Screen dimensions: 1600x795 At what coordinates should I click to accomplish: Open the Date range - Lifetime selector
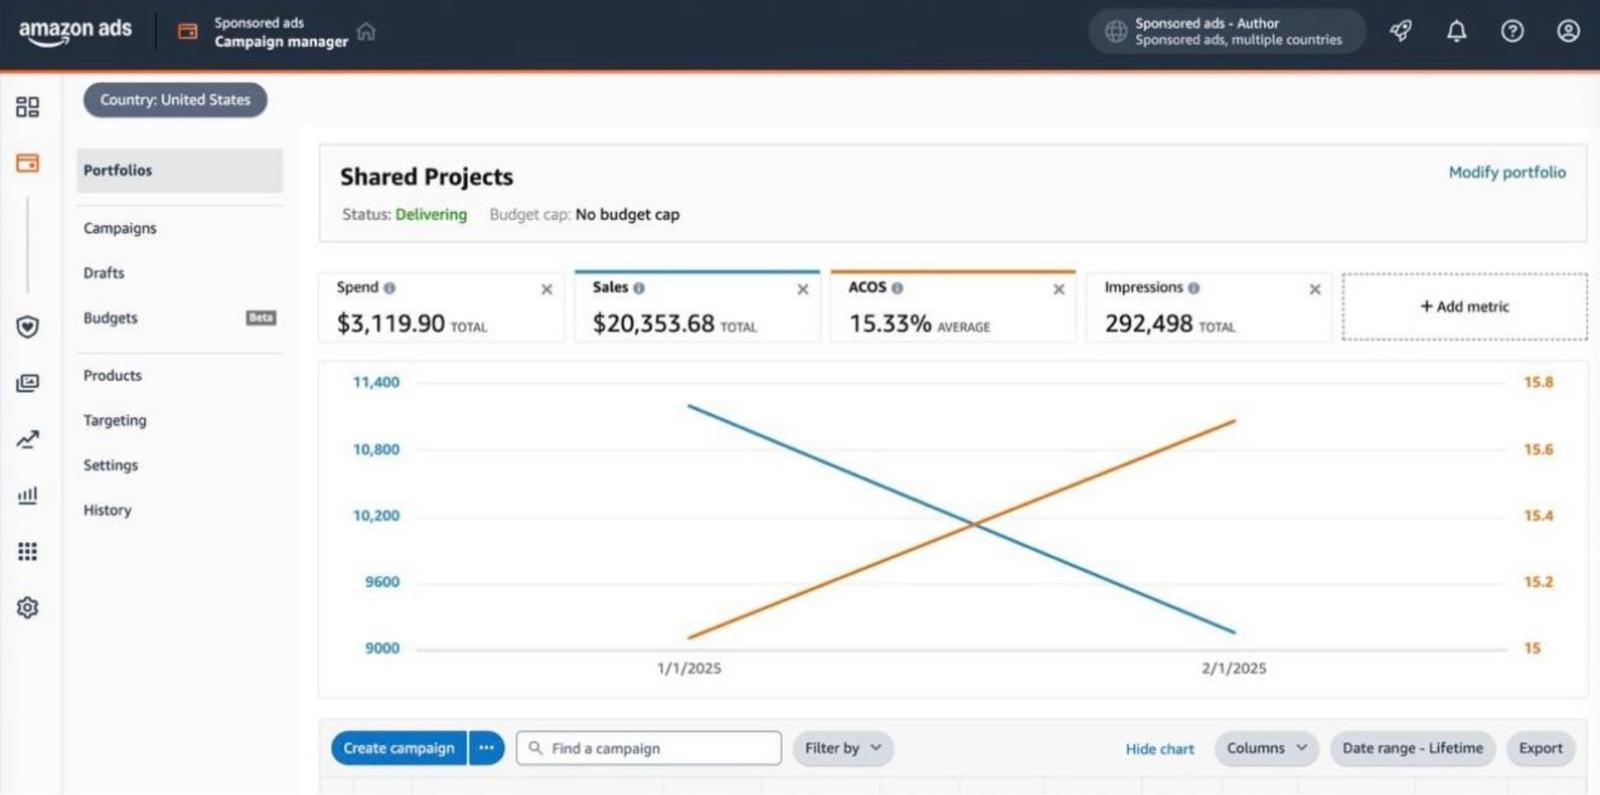1412,748
